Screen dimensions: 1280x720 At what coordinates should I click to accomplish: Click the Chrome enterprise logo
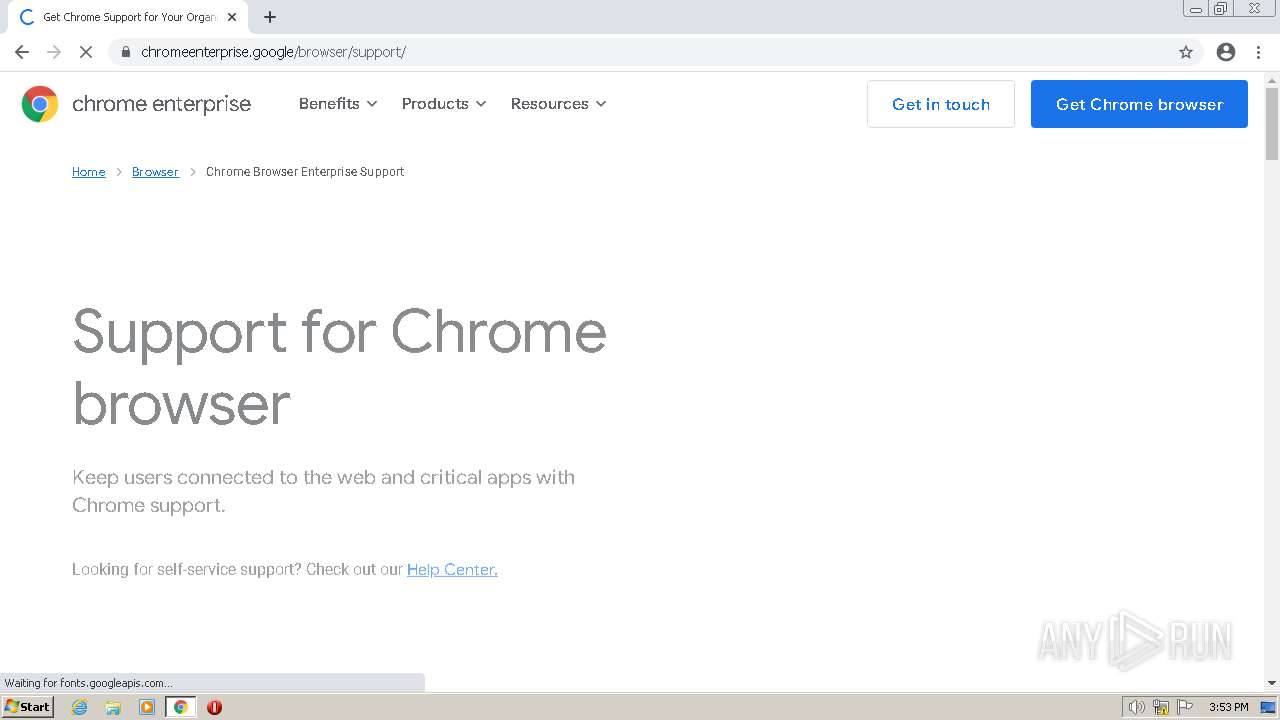pos(40,104)
